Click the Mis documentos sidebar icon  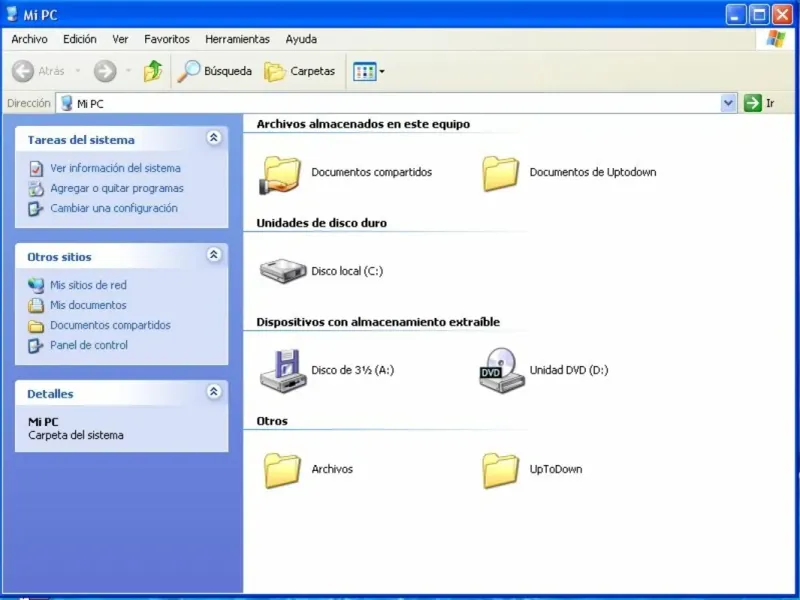tap(36, 306)
